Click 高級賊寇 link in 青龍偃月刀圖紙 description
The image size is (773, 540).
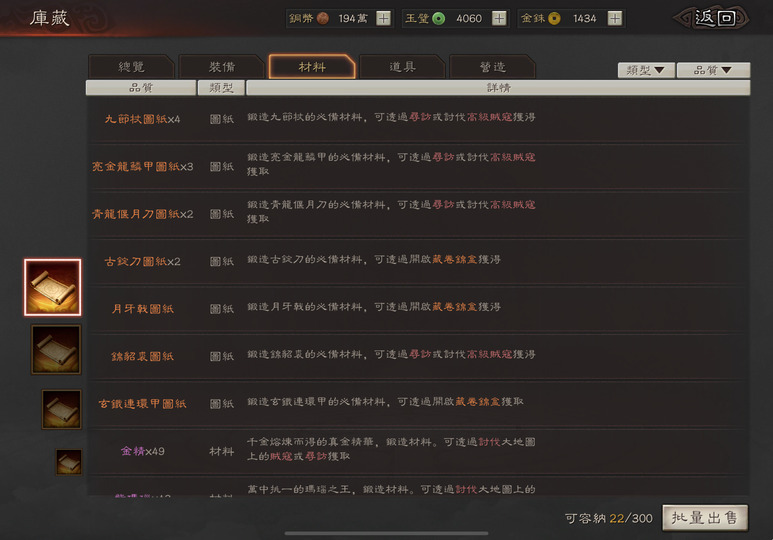click(513, 204)
